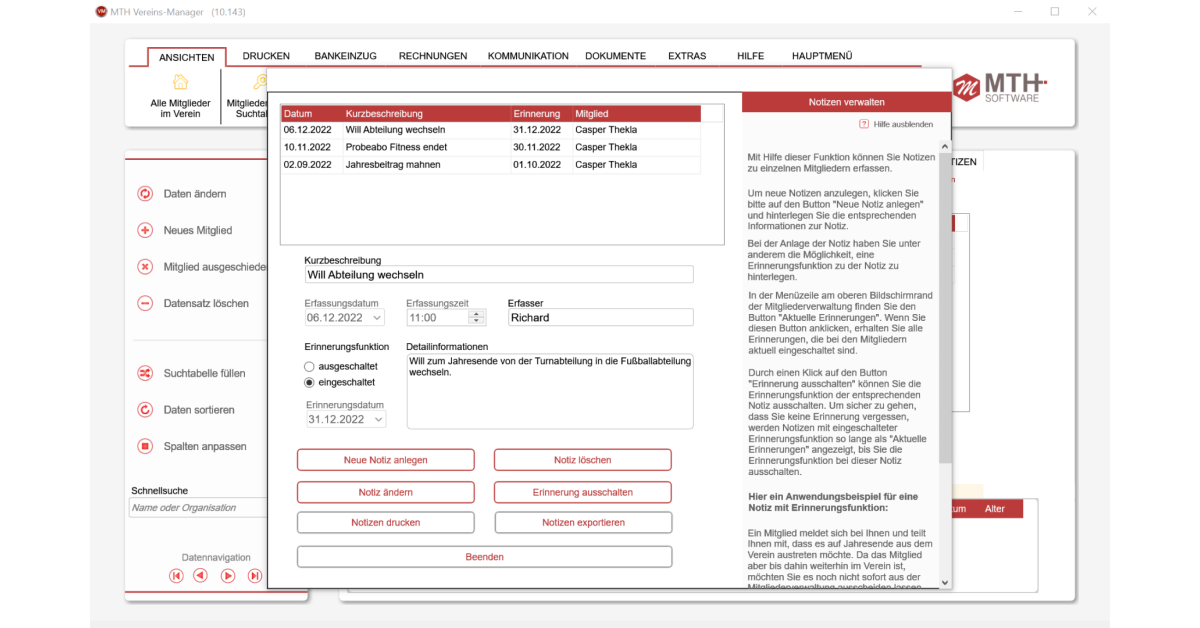The image size is (1200, 628).
Task: Click the Kurzbeschreibung column header
Action: pos(427,114)
